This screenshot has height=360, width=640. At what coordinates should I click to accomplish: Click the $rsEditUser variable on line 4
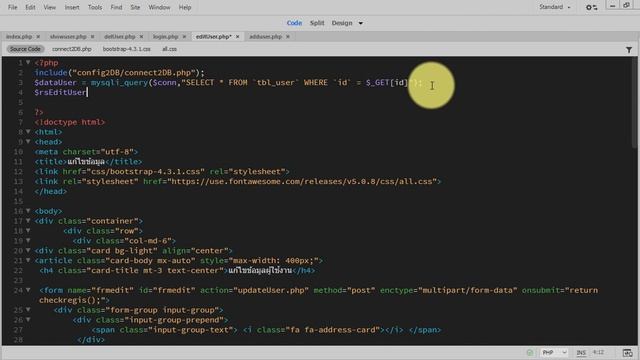click(60, 93)
